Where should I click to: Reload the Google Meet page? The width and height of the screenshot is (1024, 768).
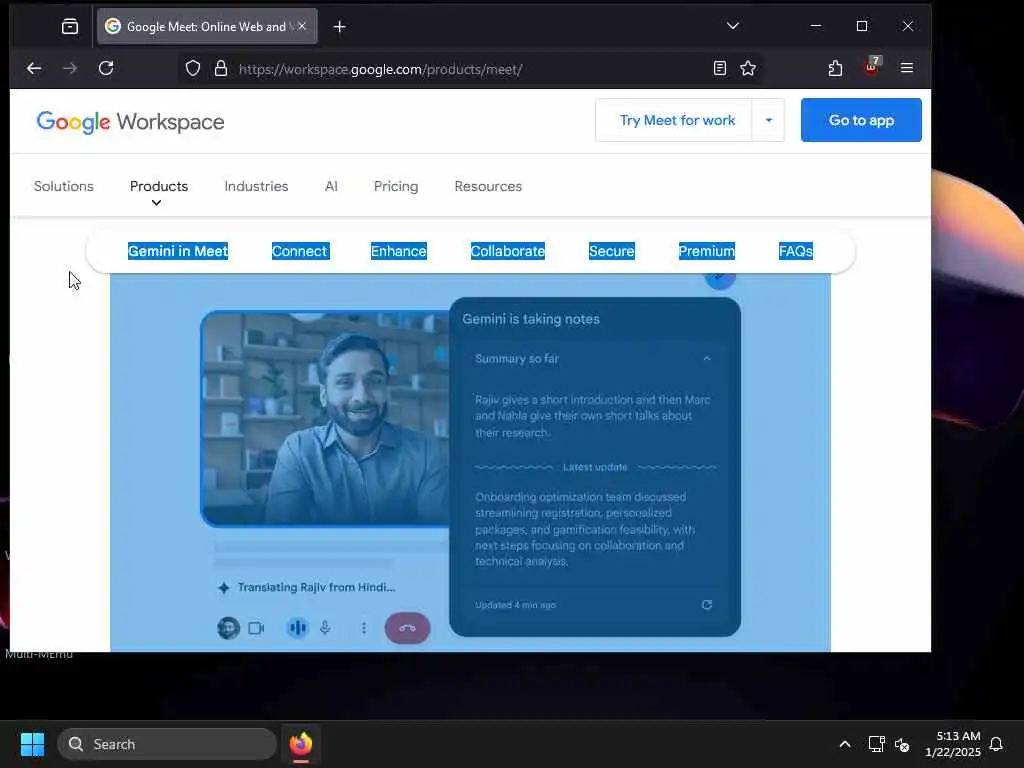(x=106, y=69)
